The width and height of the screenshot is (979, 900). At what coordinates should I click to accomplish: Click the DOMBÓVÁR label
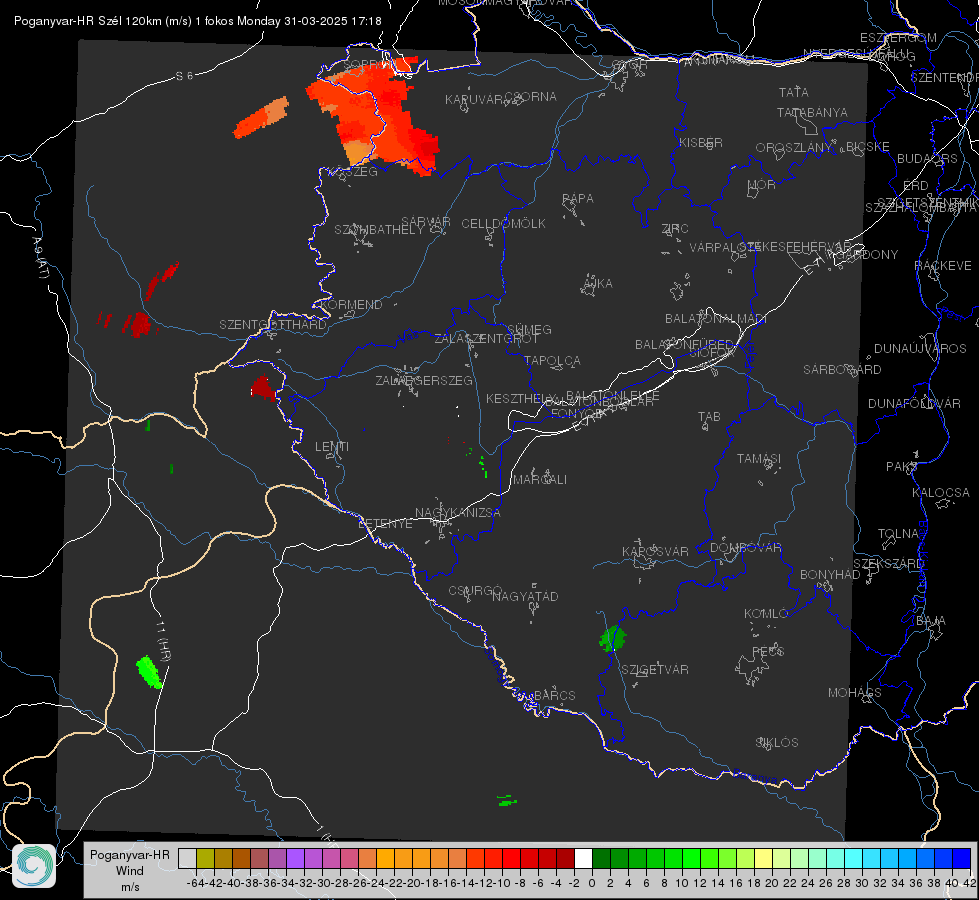coord(745,548)
